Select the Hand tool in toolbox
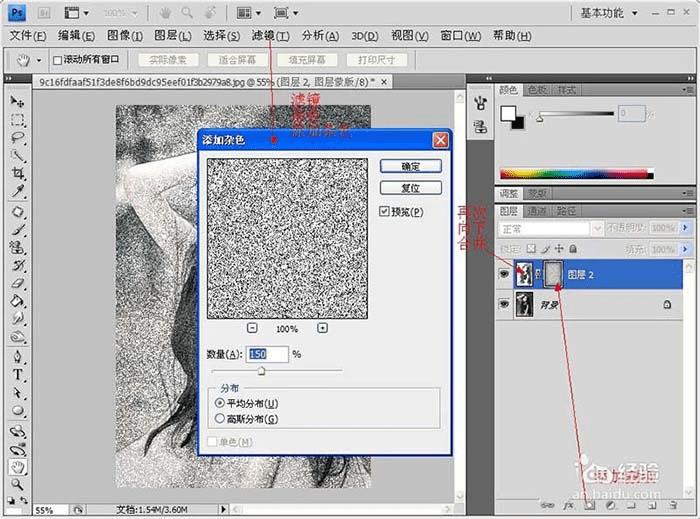Image resolution: width=700 pixels, height=519 pixels. (17, 467)
